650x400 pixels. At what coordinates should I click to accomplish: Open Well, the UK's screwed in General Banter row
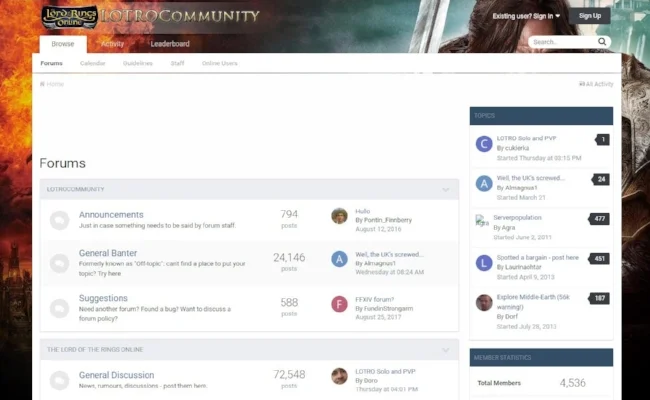click(x=389, y=255)
